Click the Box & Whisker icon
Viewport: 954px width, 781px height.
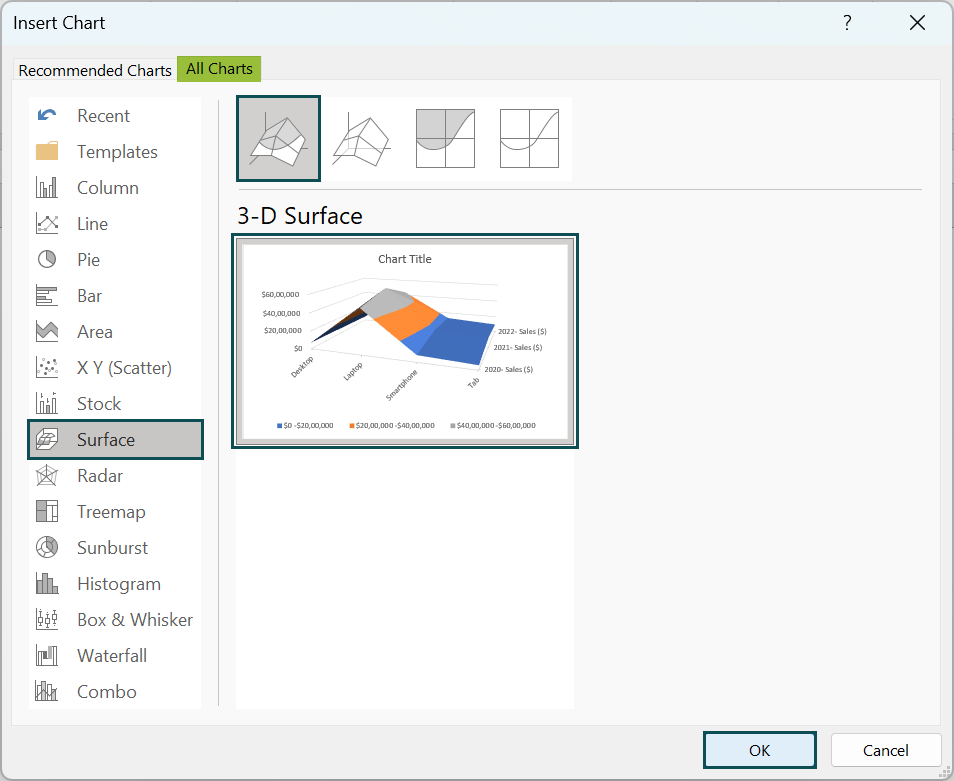pos(47,619)
